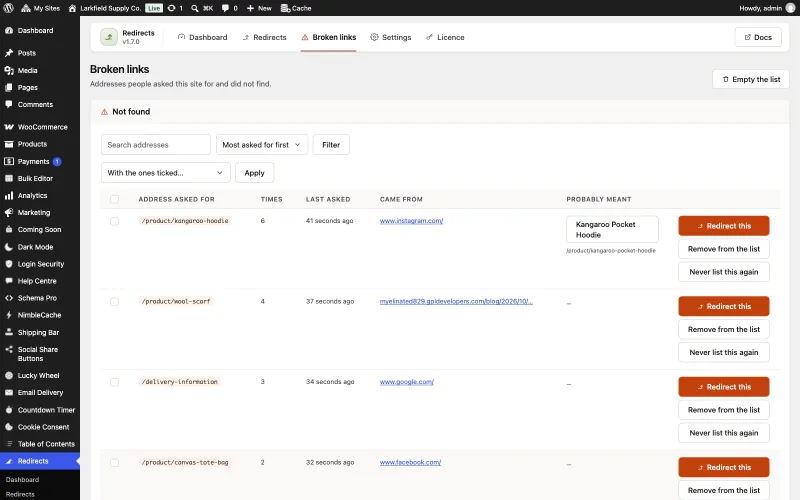Open the Lucky Wheel sidebar icon
Screen dimensions: 800x500
(x=9, y=376)
